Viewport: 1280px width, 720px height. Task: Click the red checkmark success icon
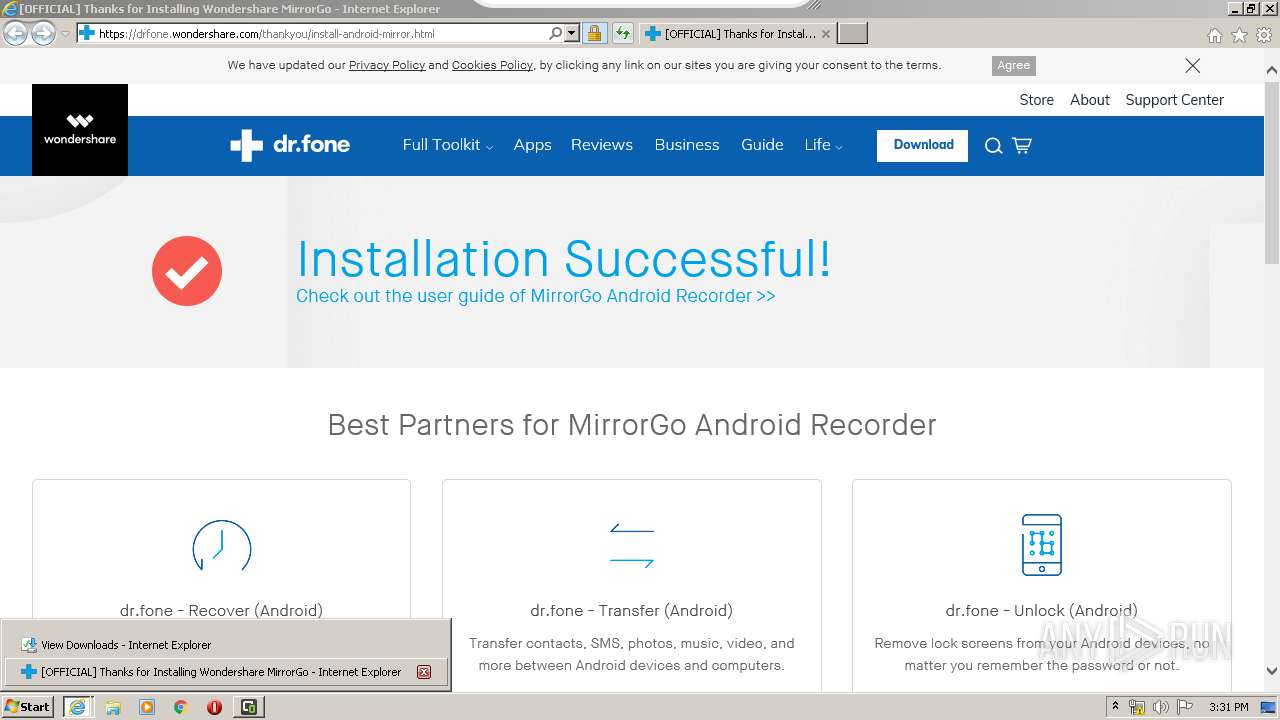tap(187, 271)
